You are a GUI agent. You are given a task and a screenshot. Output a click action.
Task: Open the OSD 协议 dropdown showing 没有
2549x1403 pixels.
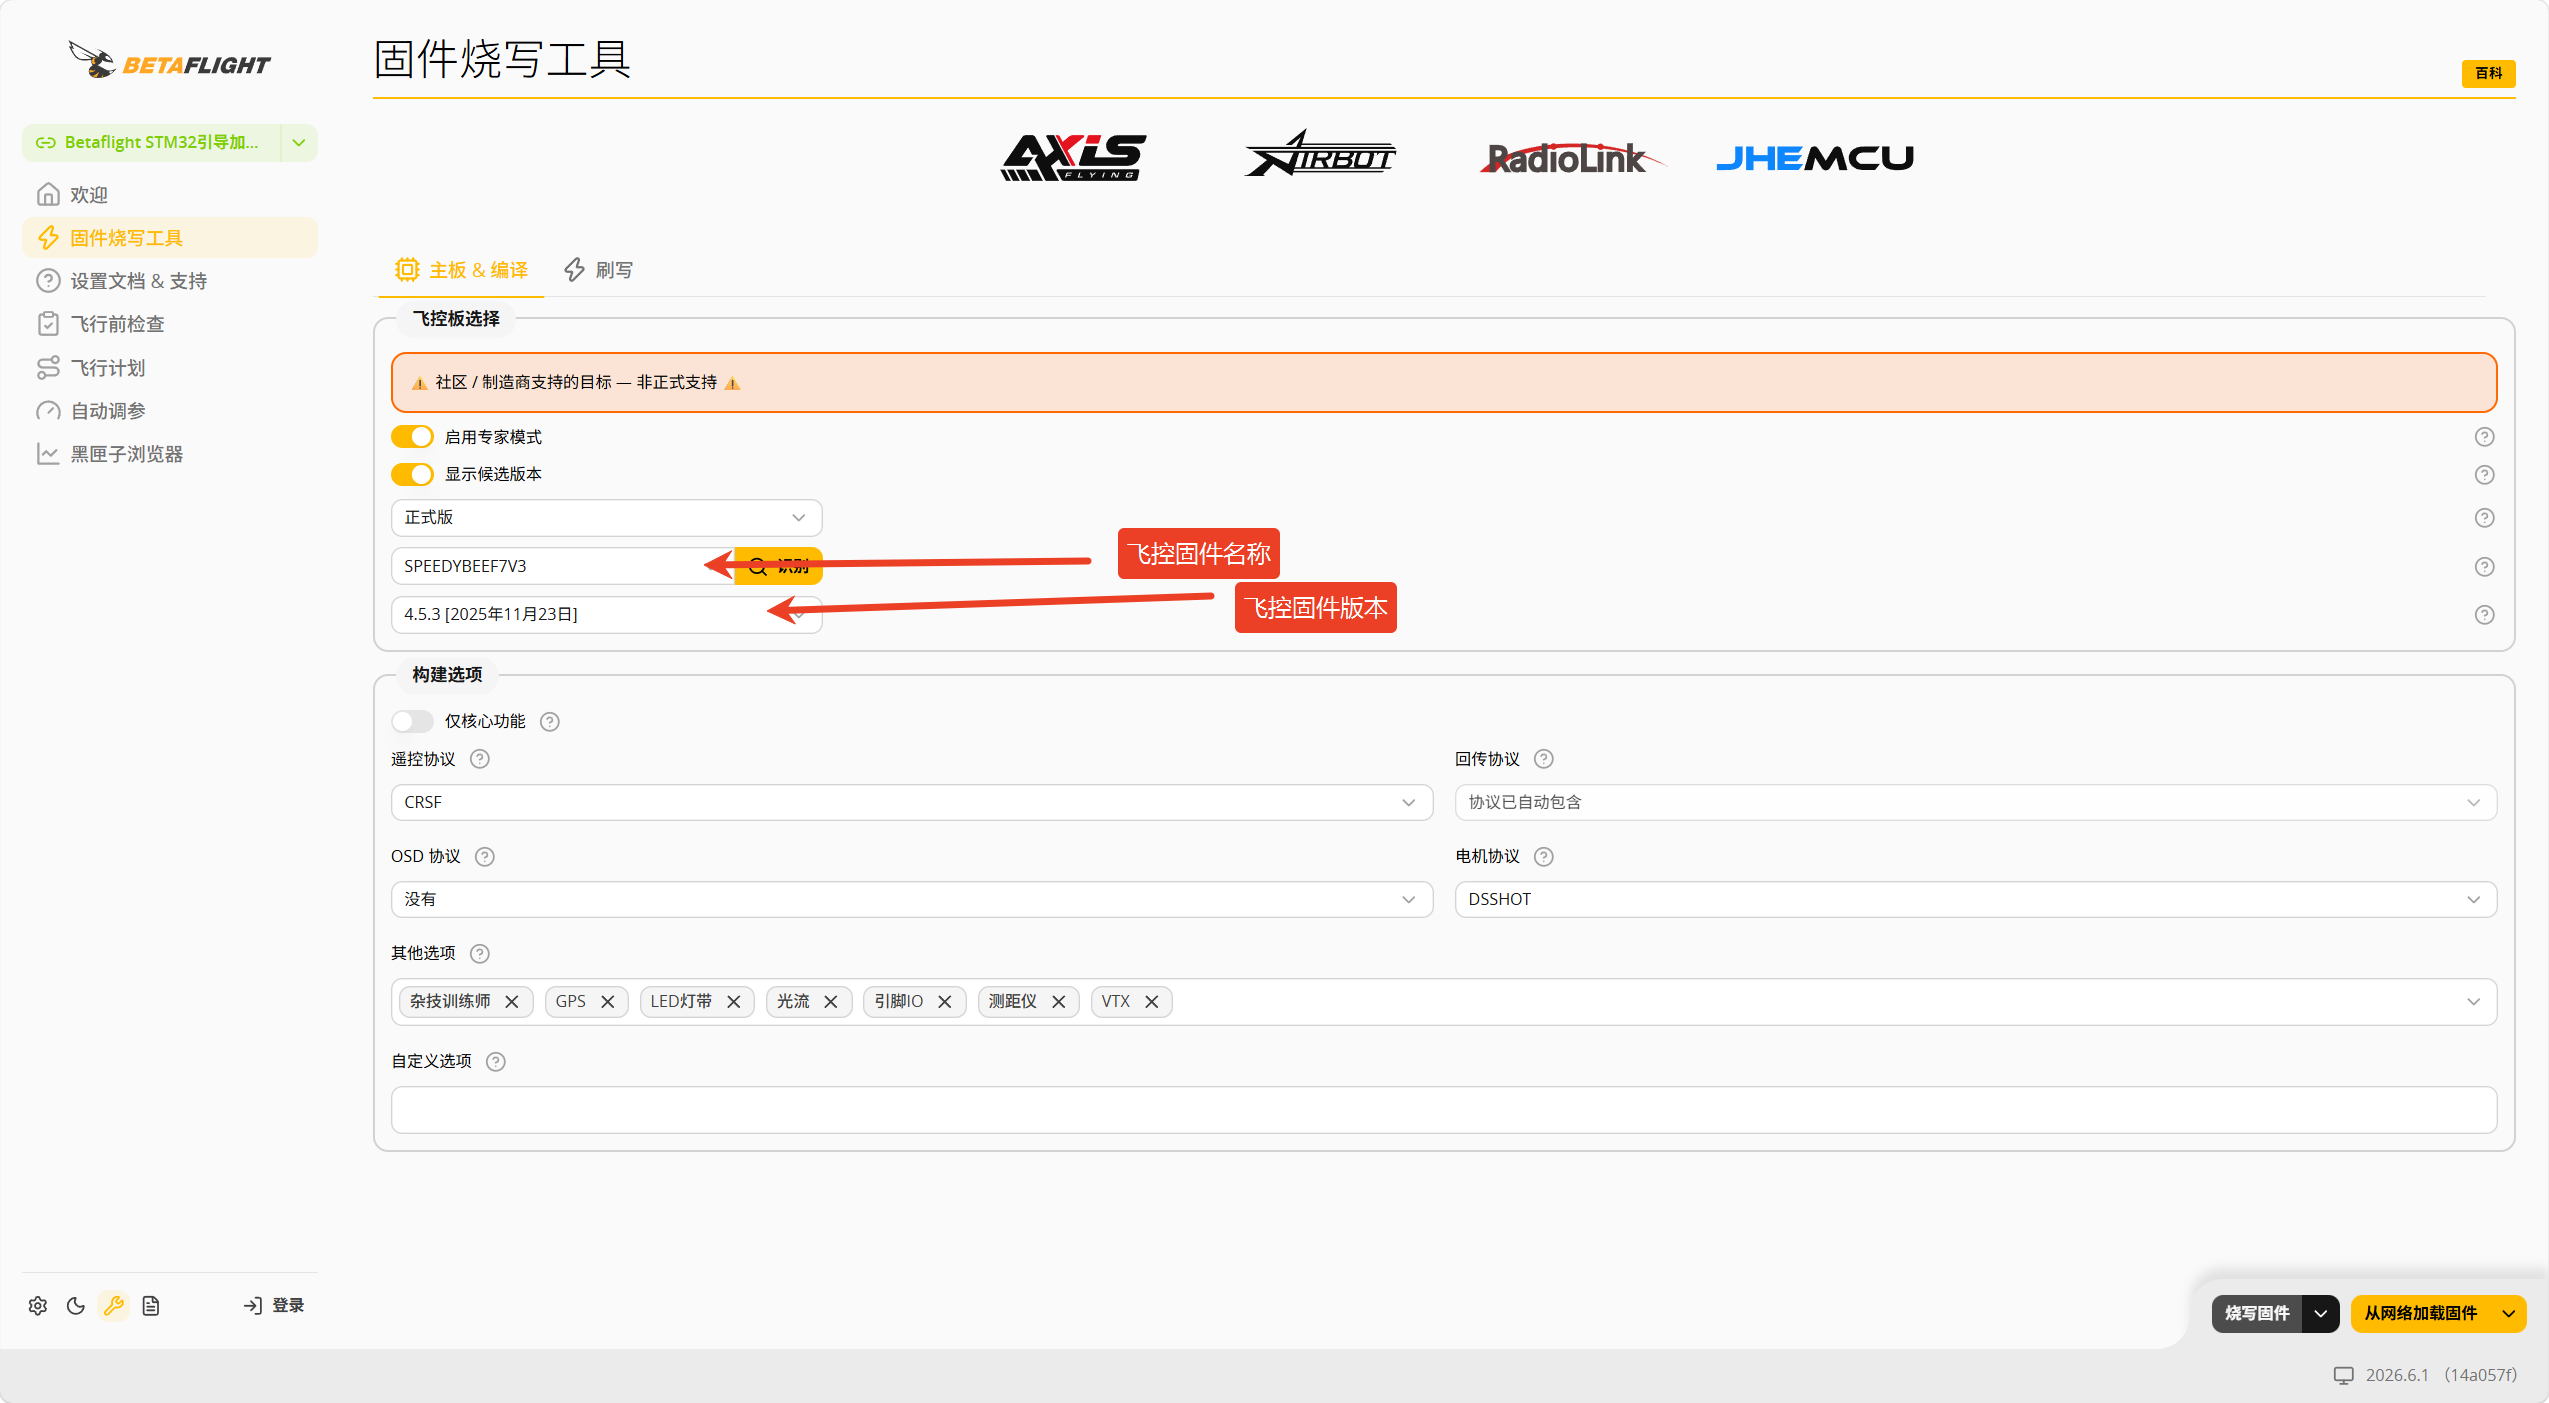[911, 900]
